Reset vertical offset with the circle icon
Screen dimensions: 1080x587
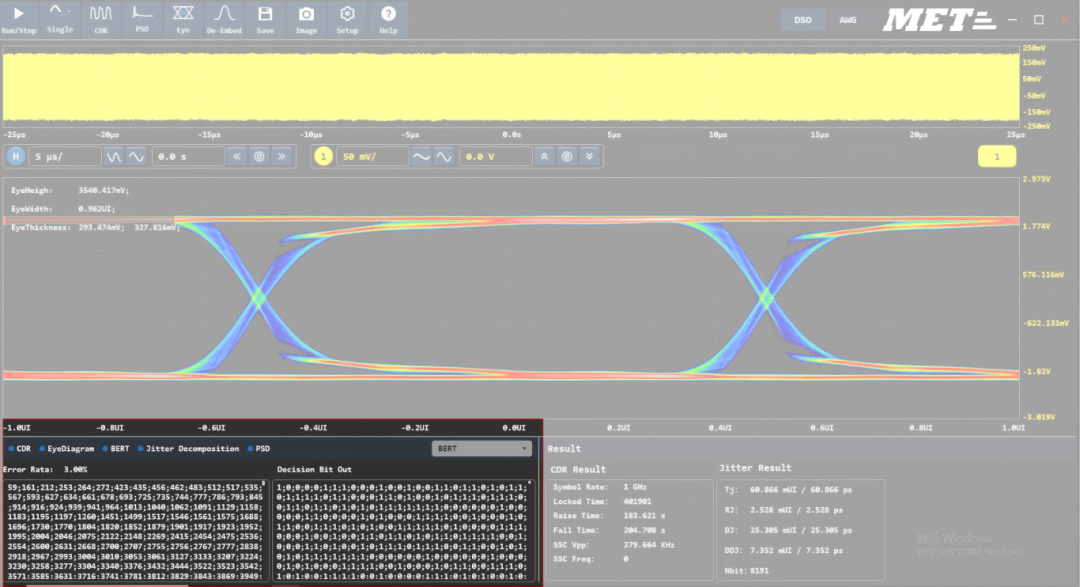567,156
